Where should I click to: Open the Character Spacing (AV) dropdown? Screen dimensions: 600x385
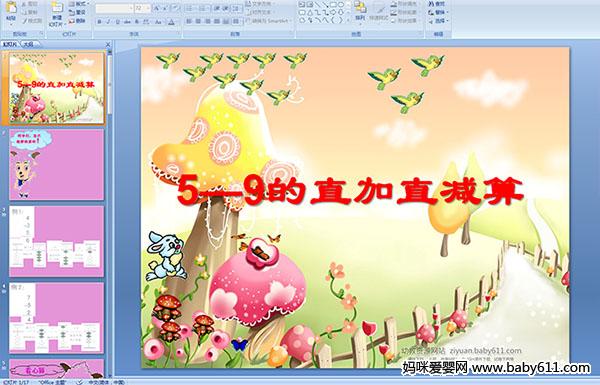pyautogui.click(x=146, y=22)
